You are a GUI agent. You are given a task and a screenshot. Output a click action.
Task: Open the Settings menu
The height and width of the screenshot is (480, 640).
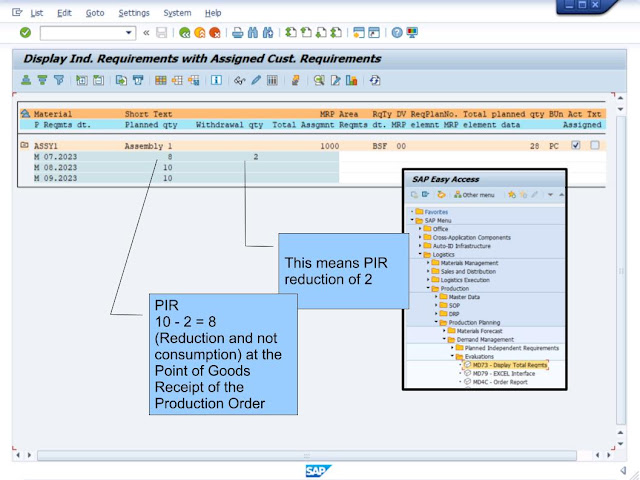(x=134, y=13)
